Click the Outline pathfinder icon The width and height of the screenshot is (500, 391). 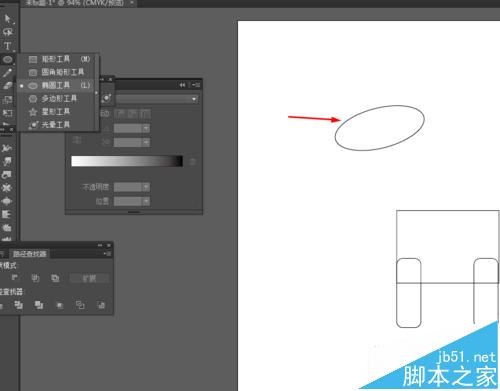pos(80,305)
